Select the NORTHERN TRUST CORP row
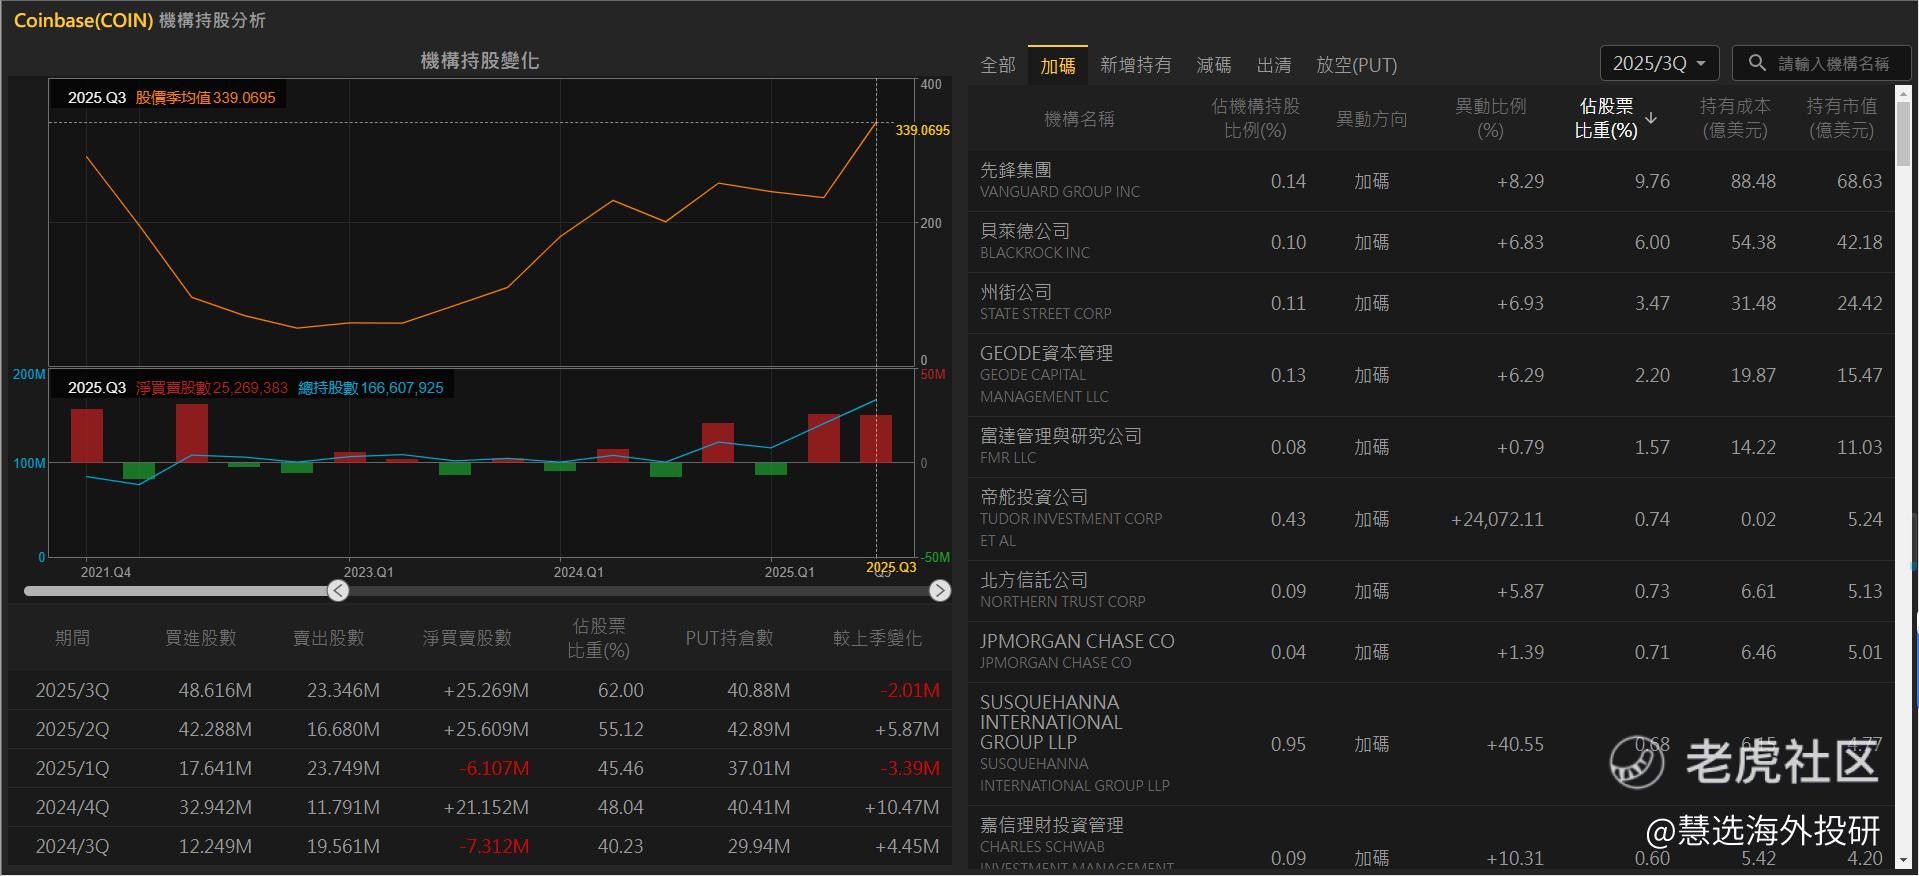1919x876 pixels. coord(1431,591)
